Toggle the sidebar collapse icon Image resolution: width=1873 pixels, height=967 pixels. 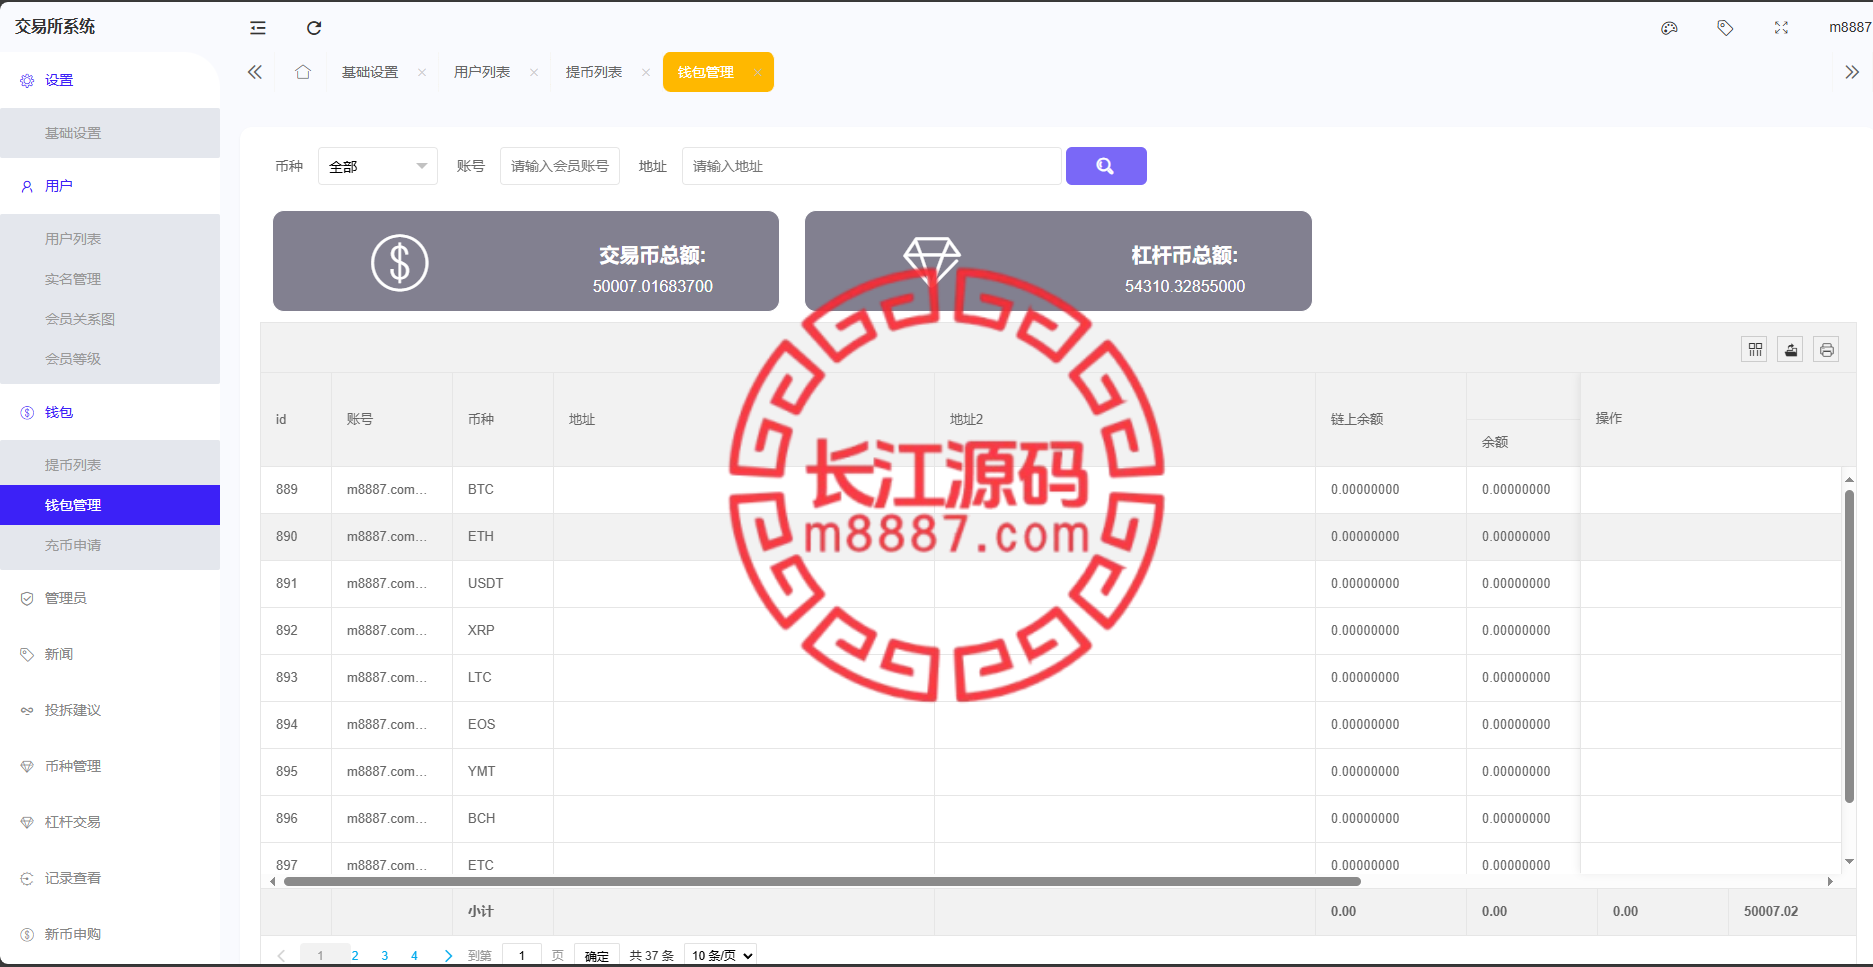[x=258, y=28]
